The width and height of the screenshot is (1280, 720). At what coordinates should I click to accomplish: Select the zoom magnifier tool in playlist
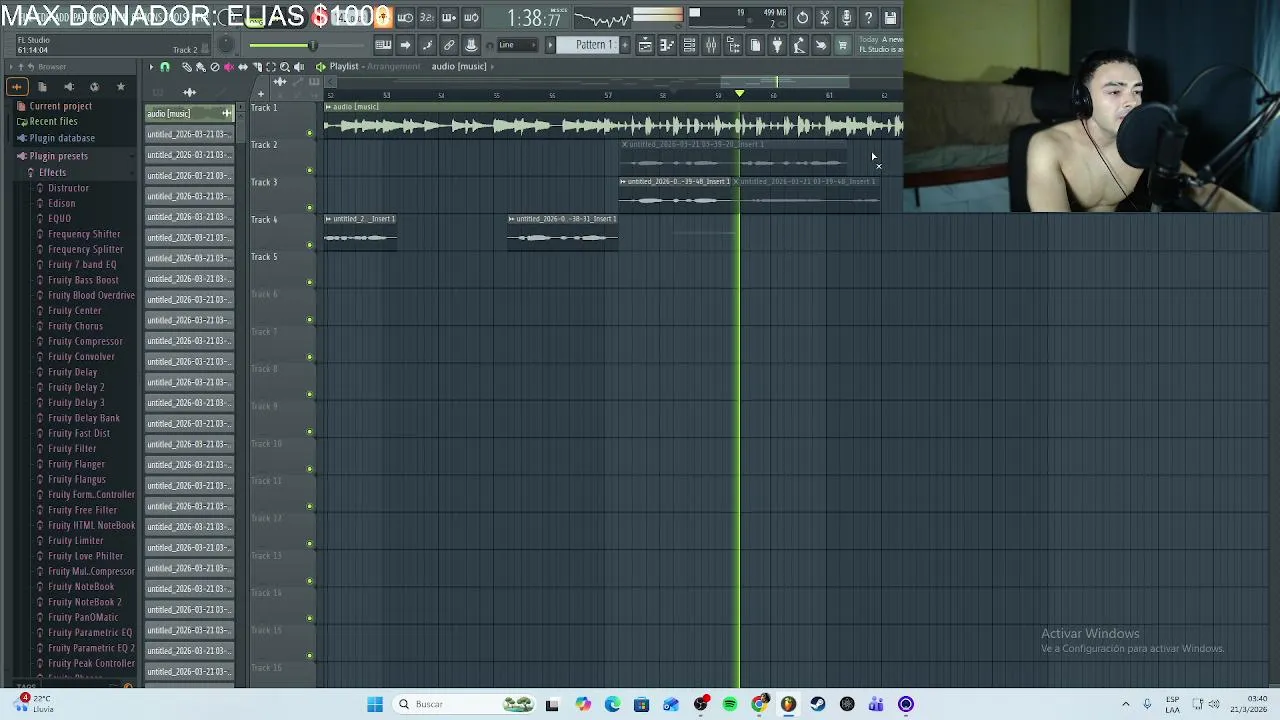click(285, 67)
